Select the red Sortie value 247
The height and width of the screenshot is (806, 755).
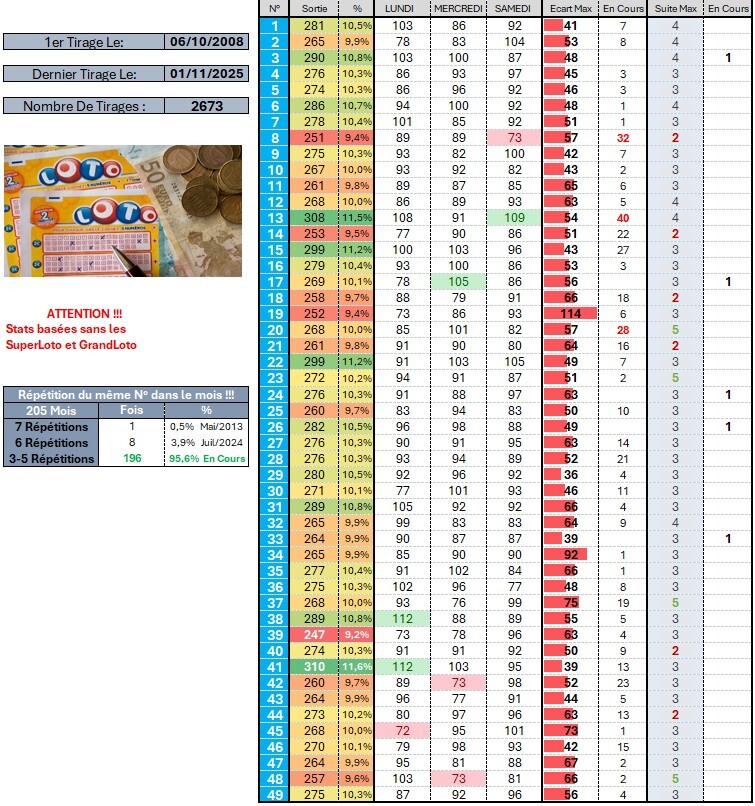click(x=314, y=634)
